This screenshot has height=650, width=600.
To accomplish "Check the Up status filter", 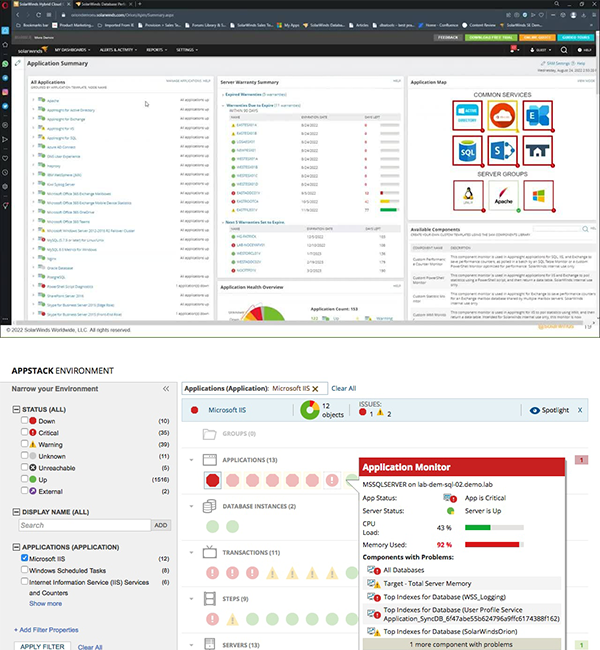I will [24, 479].
